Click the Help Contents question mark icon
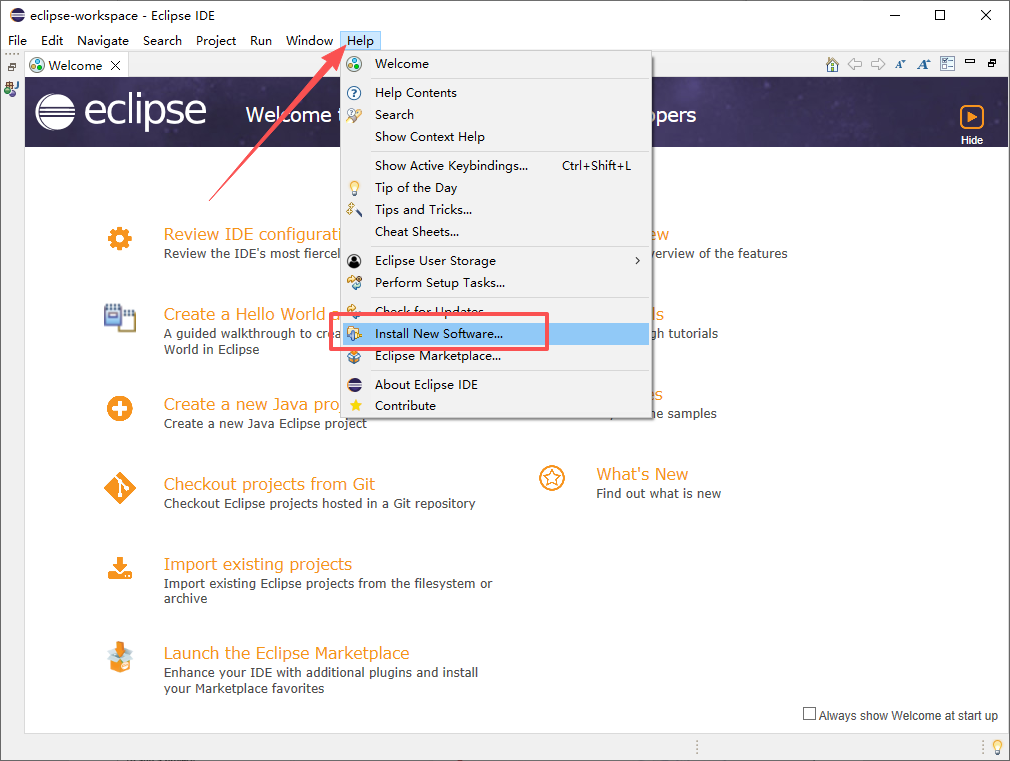 click(x=354, y=93)
